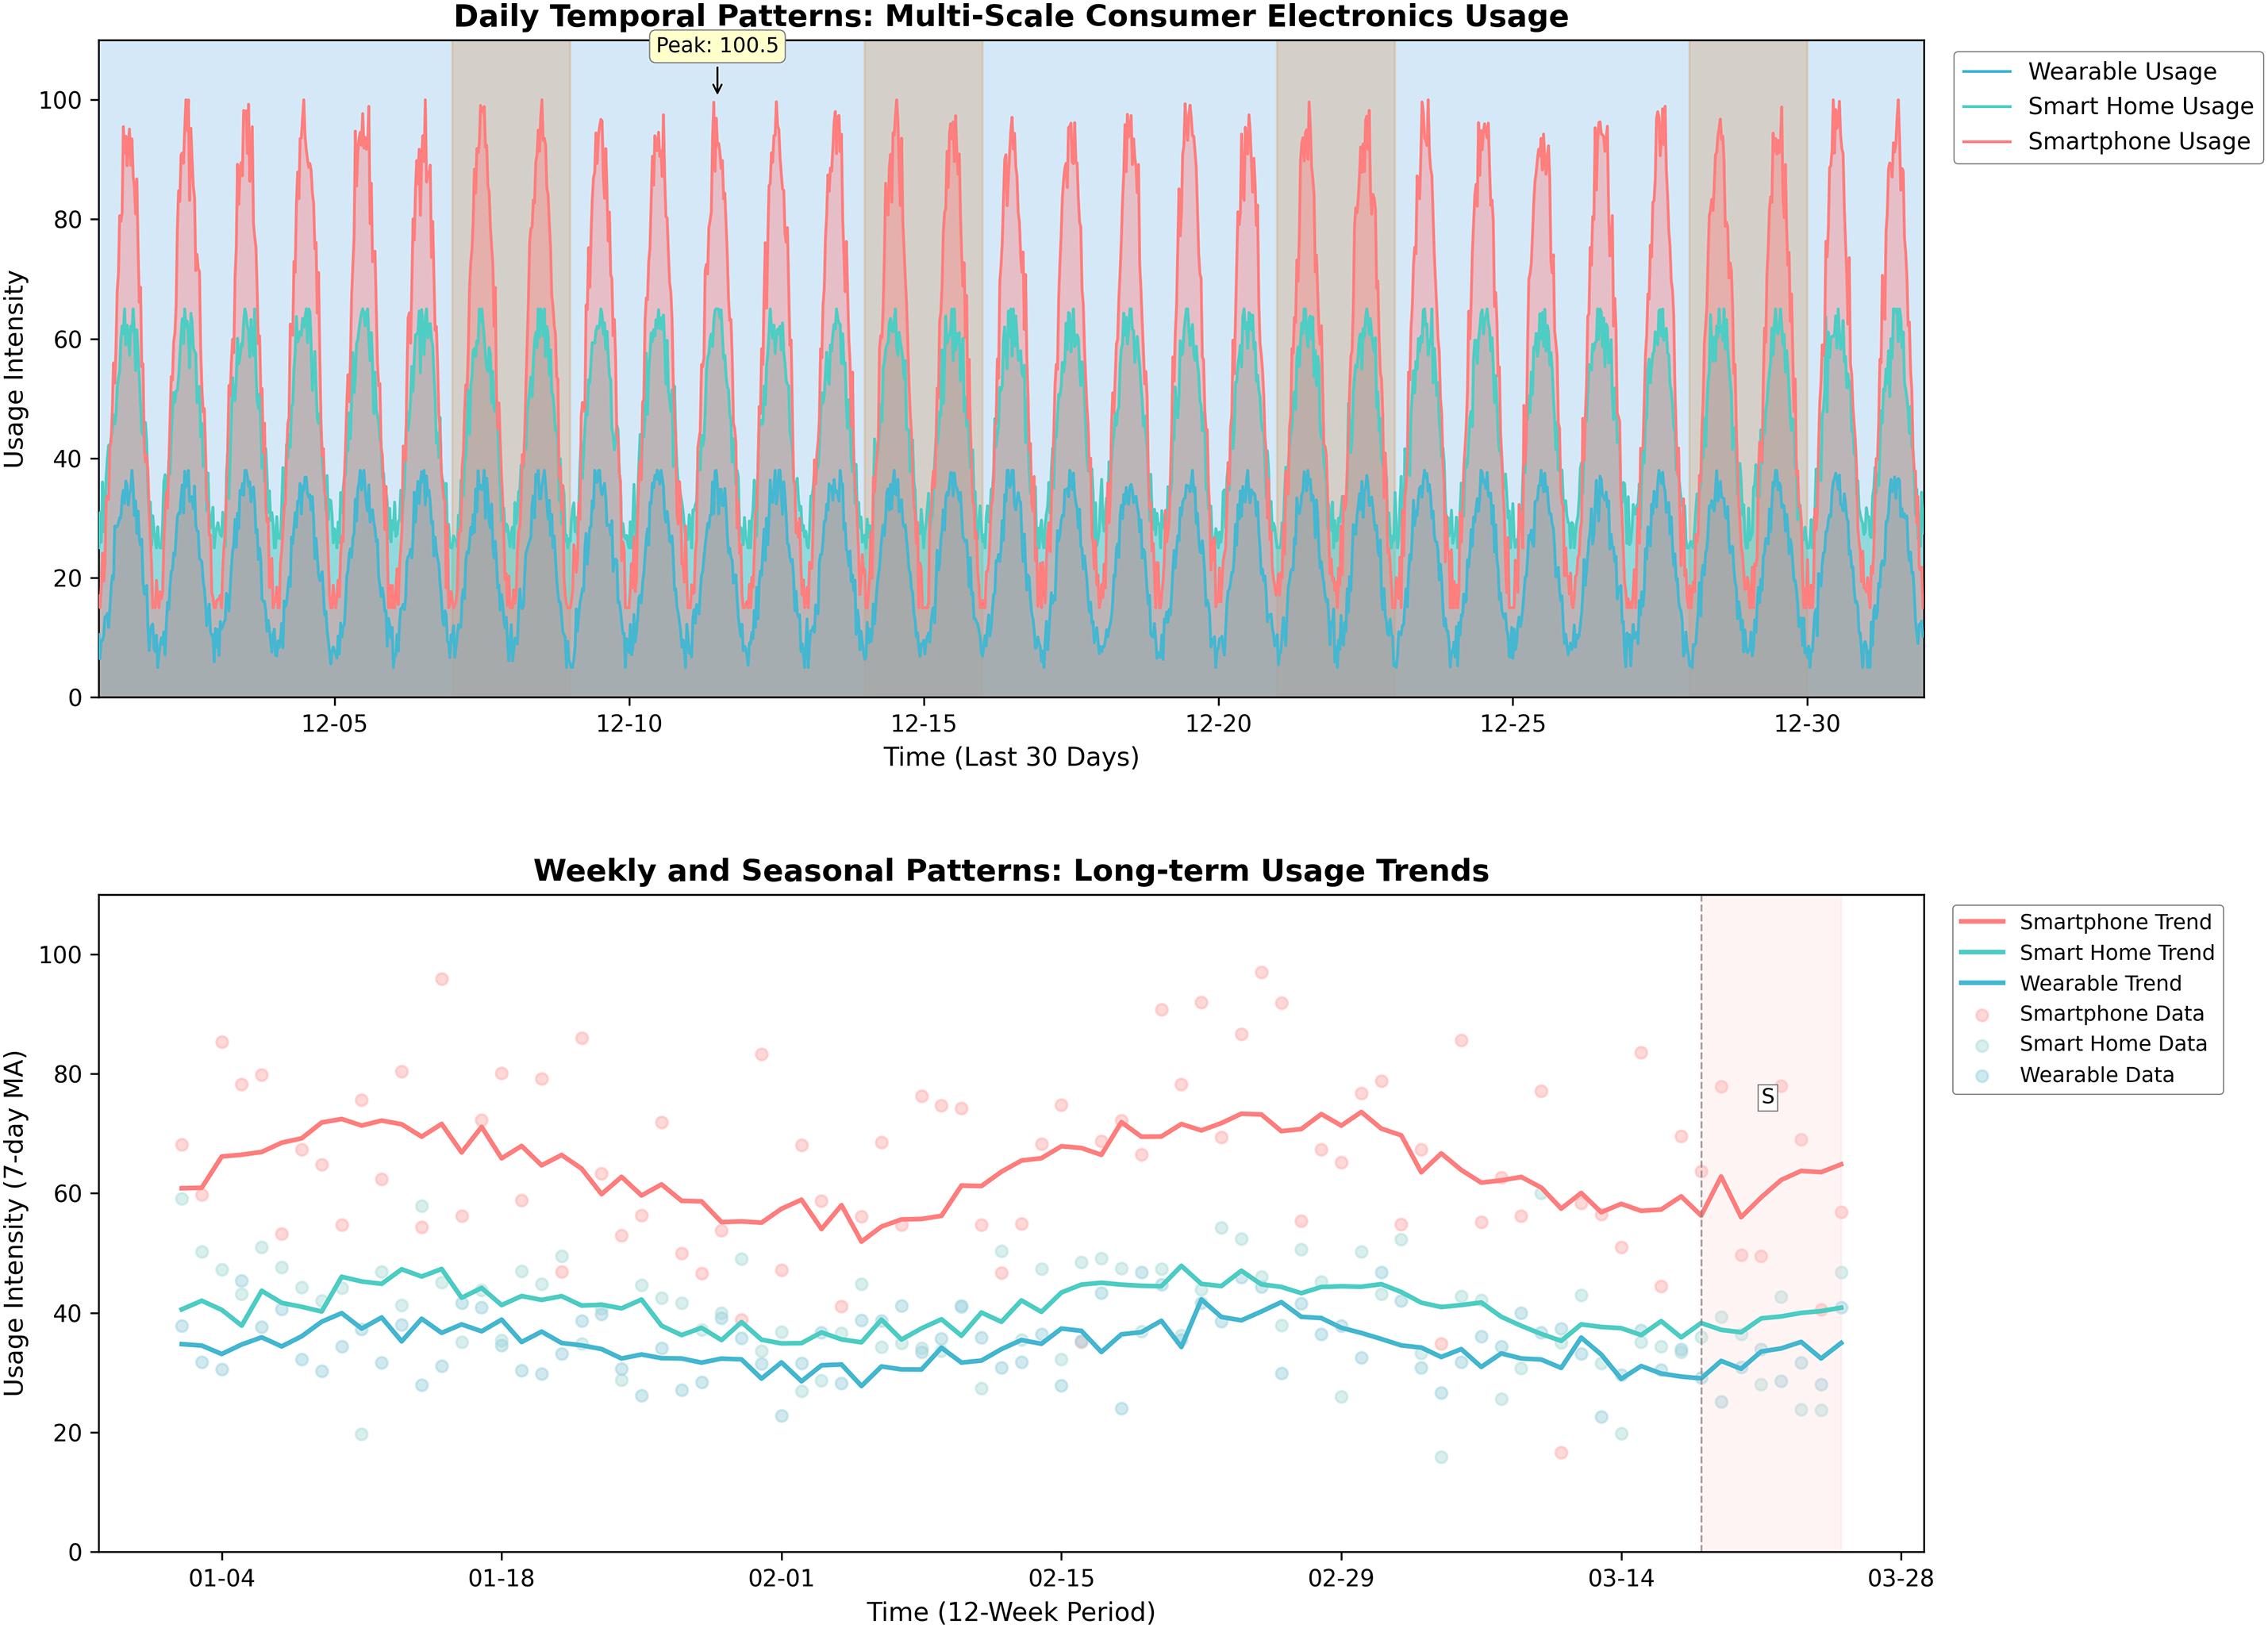The height and width of the screenshot is (1628, 2268).
Task: Click the 02-15 x-axis tick label
Action: 1061,1579
